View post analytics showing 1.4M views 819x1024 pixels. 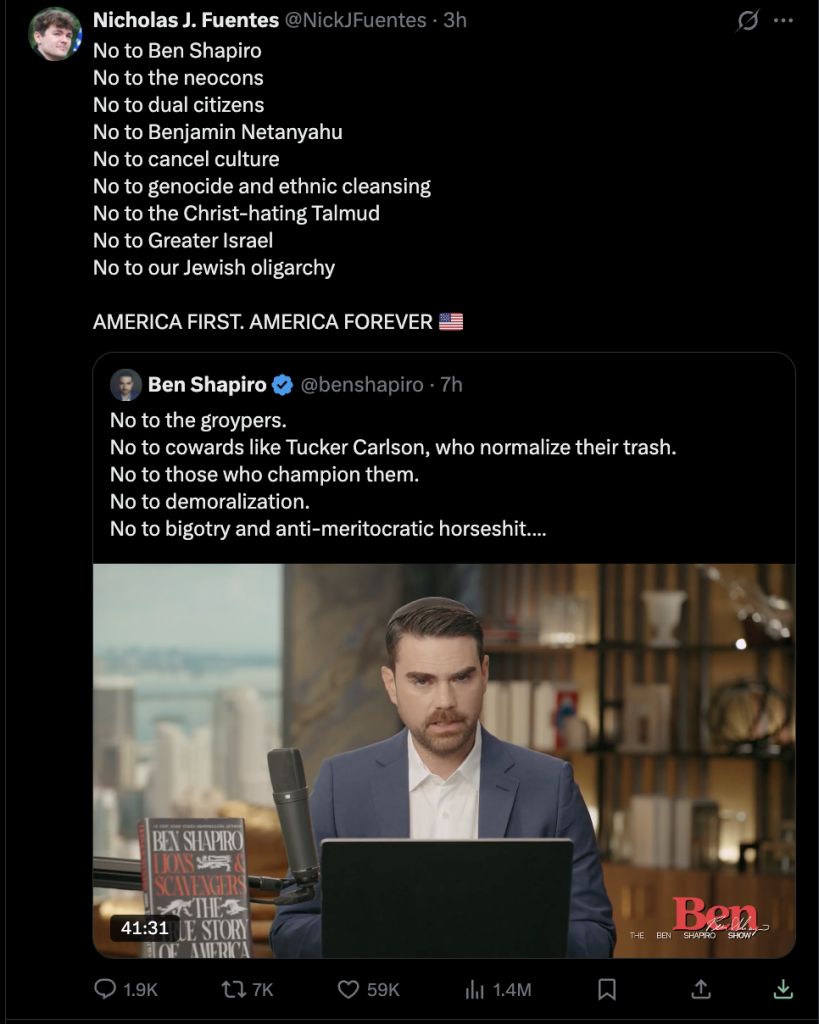[475, 990]
